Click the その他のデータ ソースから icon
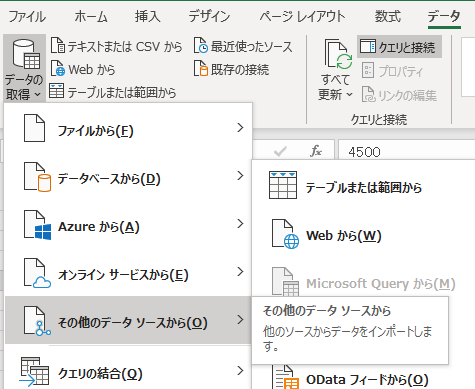The image size is (475, 389). pos(37,321)
